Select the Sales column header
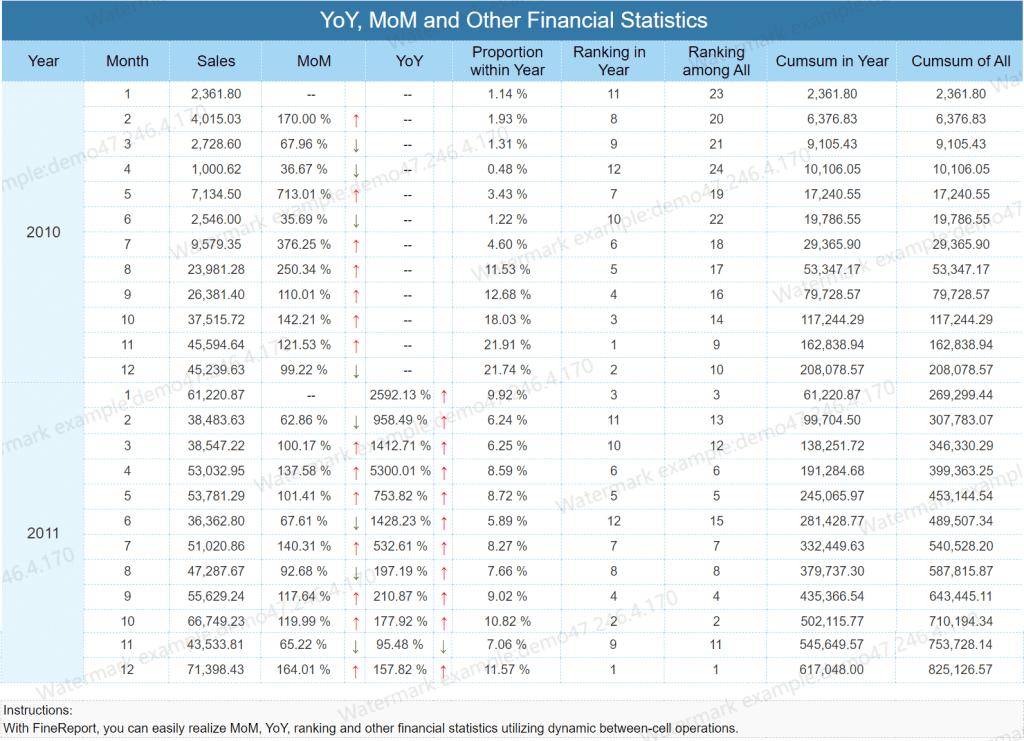This screenshot has height=741, width=1024. pos(216,61)
